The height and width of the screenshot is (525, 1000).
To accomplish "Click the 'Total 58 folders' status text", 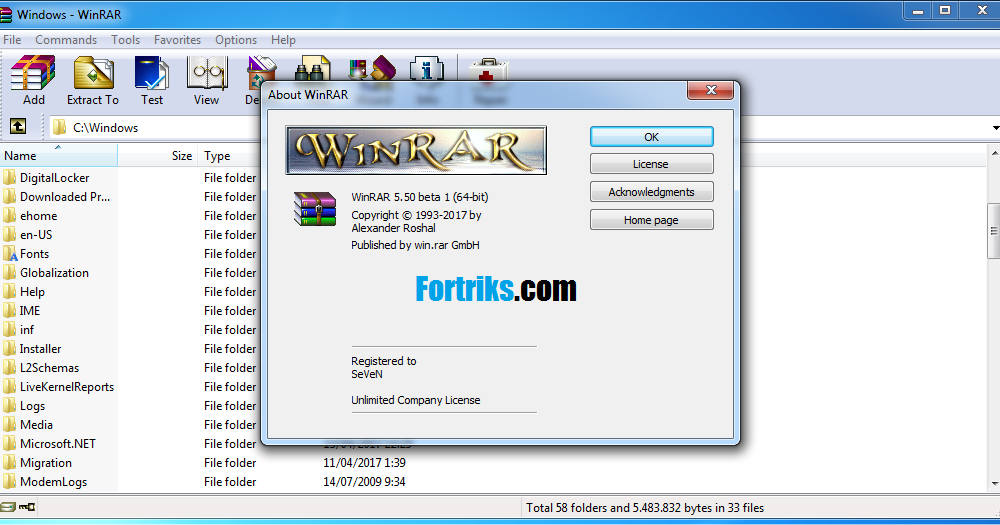I will click(x=645, y=508).
